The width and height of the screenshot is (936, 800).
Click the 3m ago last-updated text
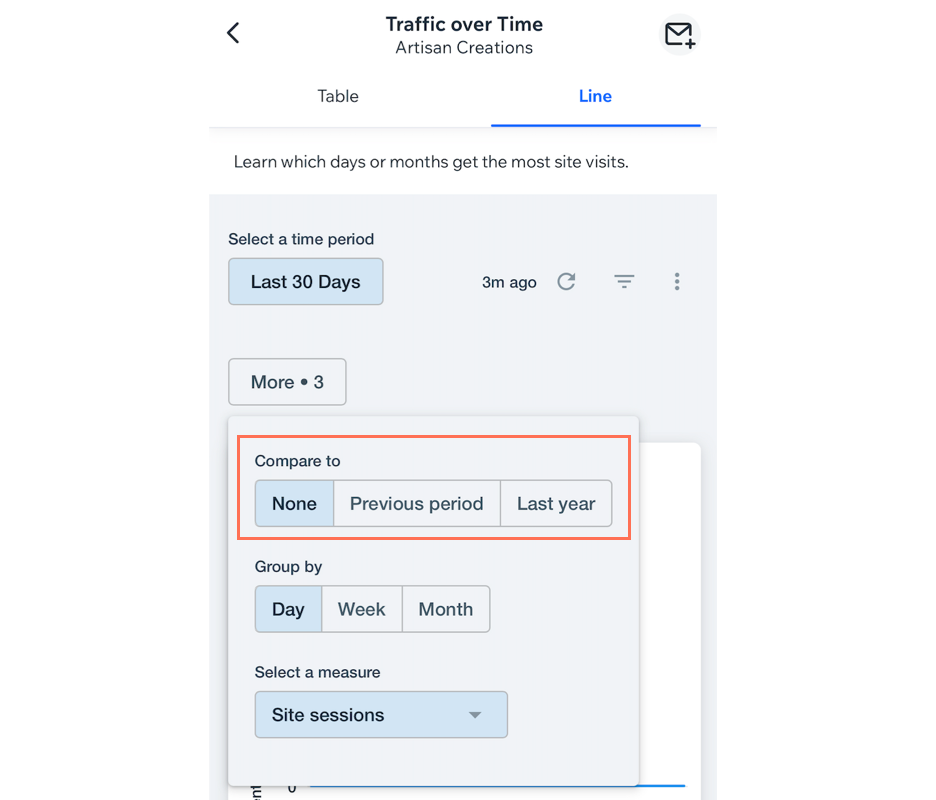pyautogui.click(x=509, y=282)
